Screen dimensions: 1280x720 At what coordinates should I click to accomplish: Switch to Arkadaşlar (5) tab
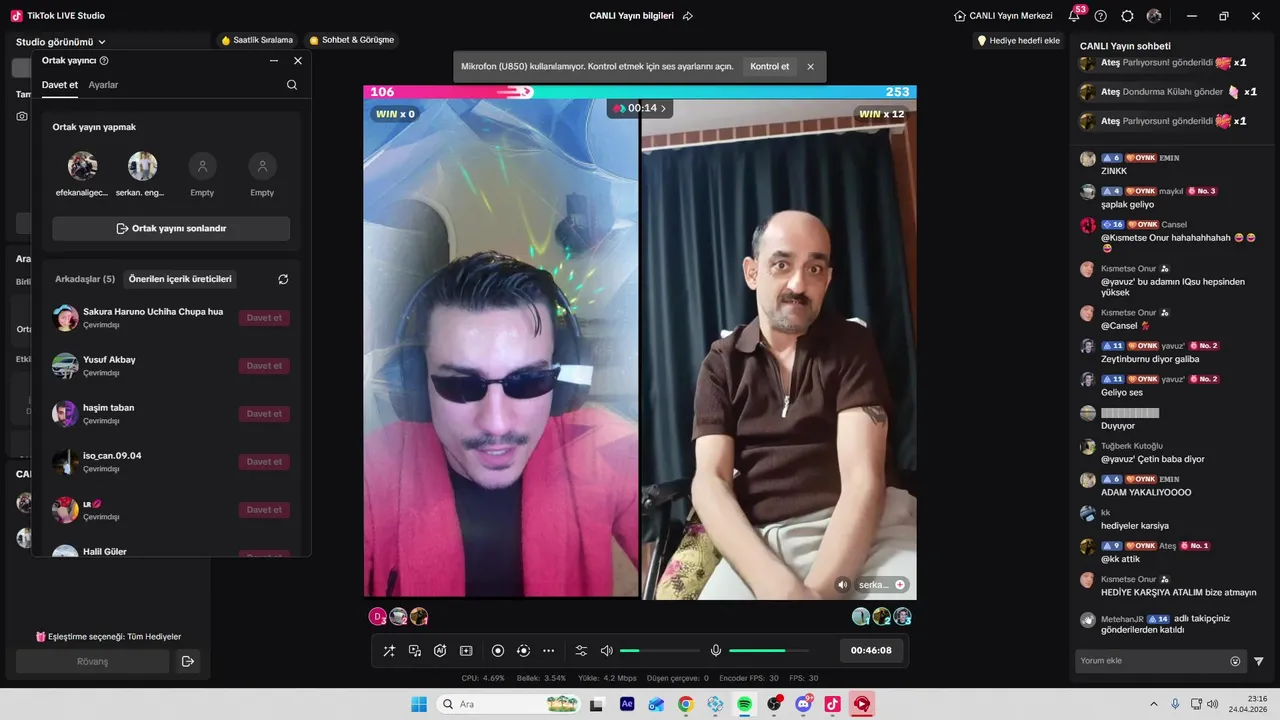point(85,279)
